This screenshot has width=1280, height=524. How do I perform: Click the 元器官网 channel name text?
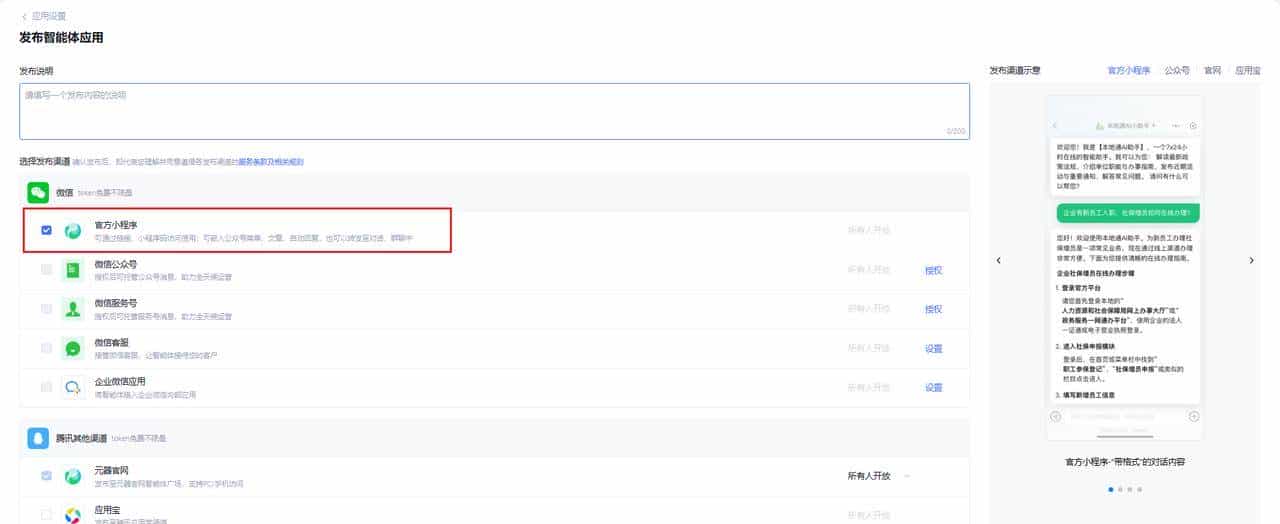click(x=111, y=470)
